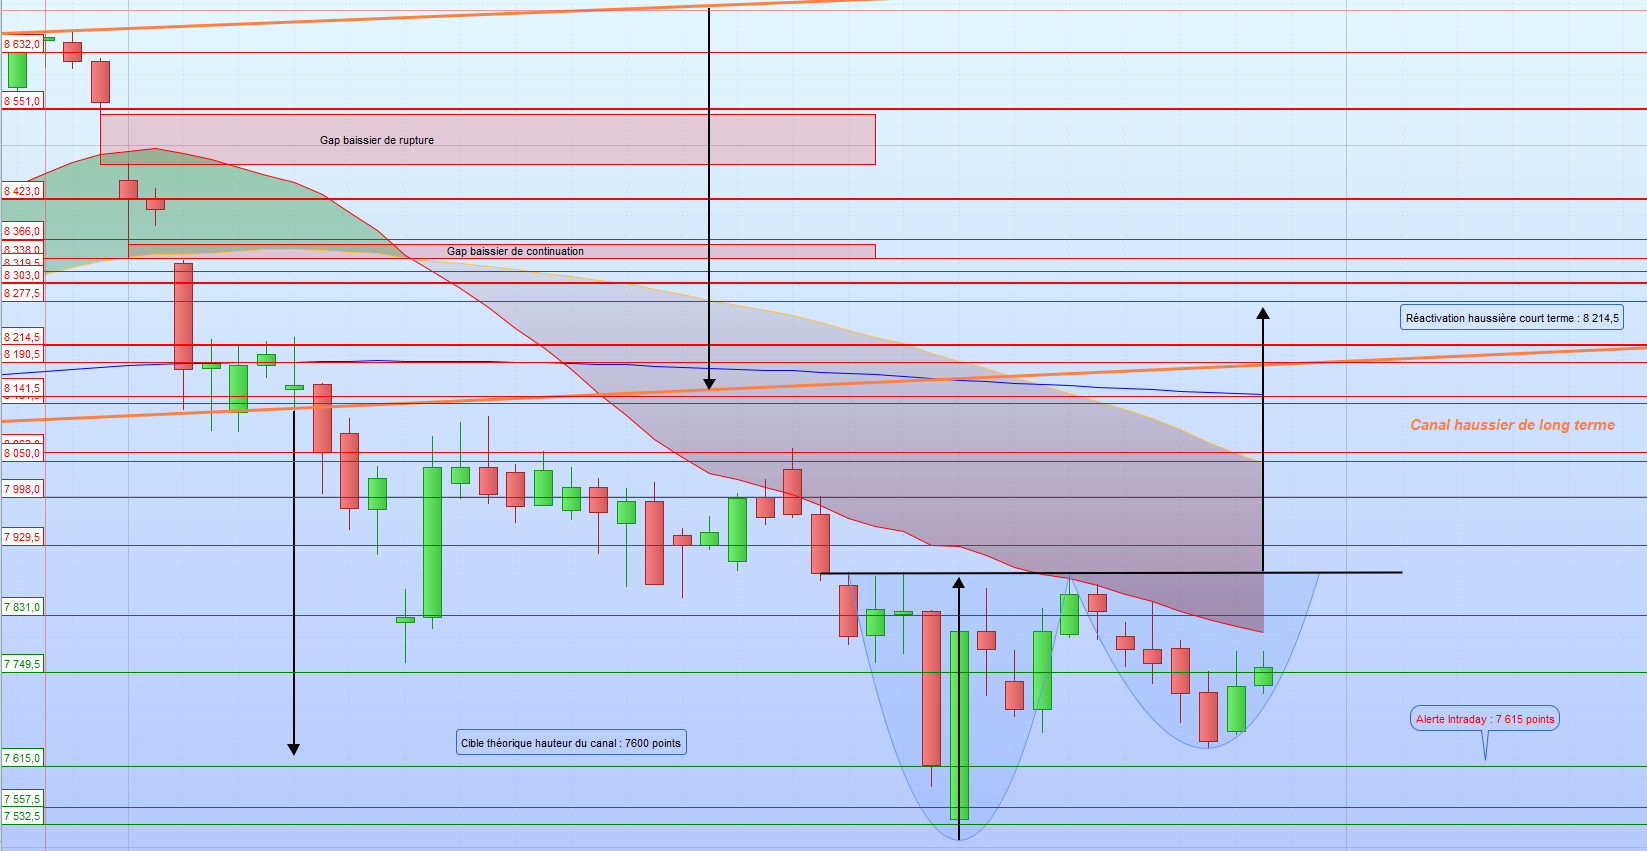Click the 7 557,5 price level label
The height and width of the screenshot is (851, 1647).
coord(22,799)
